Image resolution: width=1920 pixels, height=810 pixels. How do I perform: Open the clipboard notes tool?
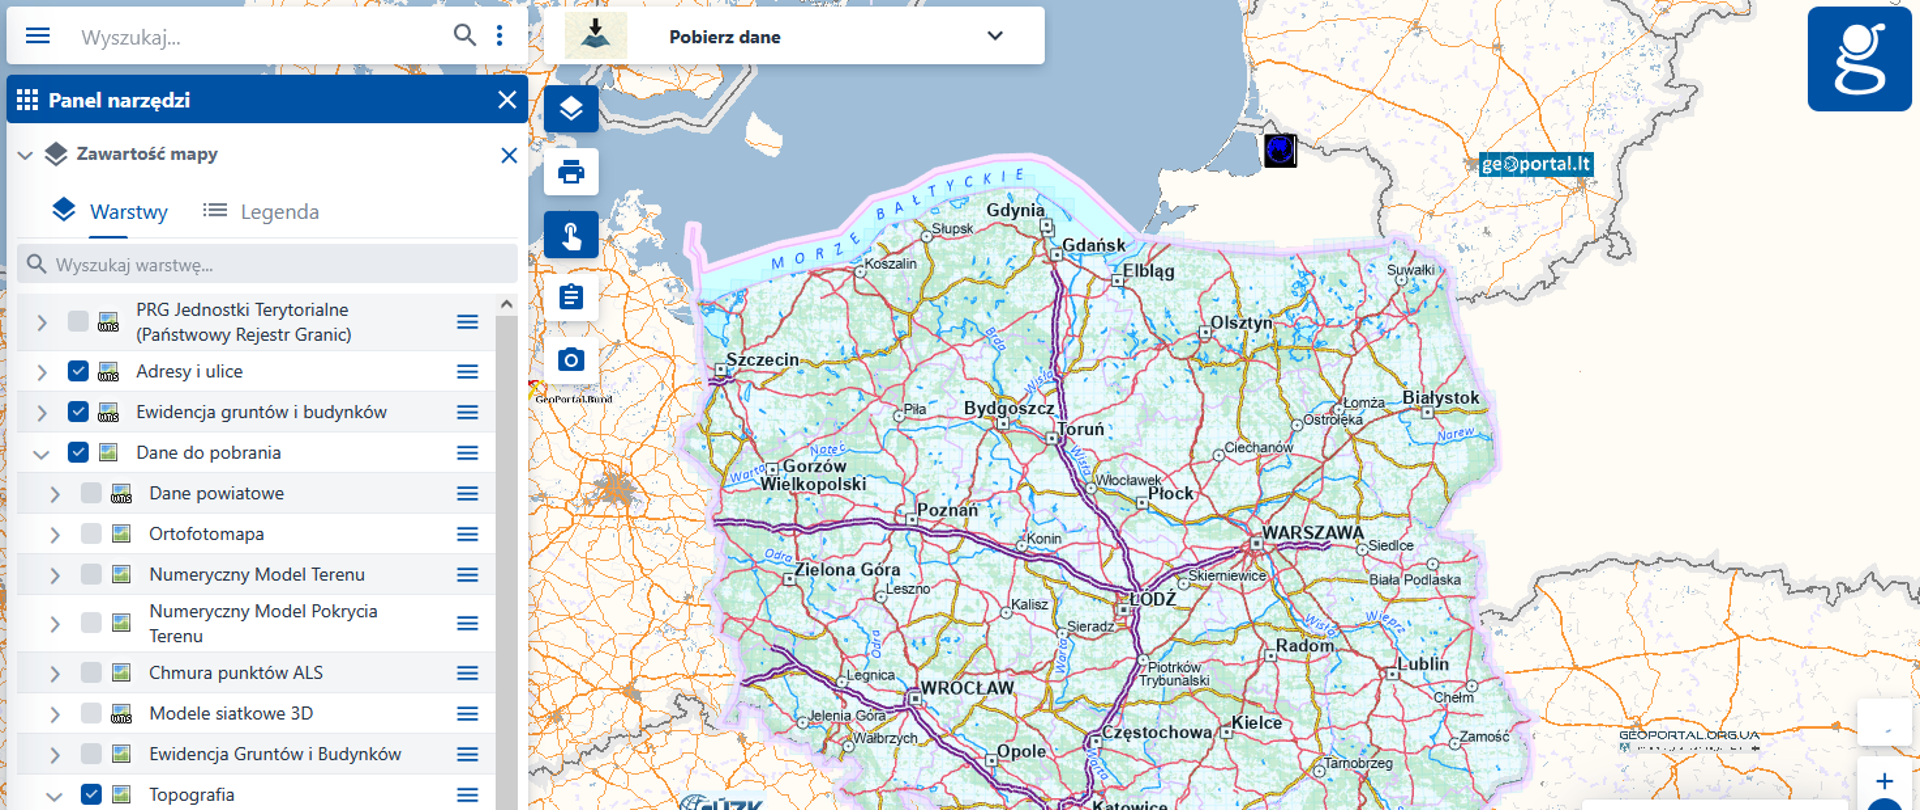571,297
